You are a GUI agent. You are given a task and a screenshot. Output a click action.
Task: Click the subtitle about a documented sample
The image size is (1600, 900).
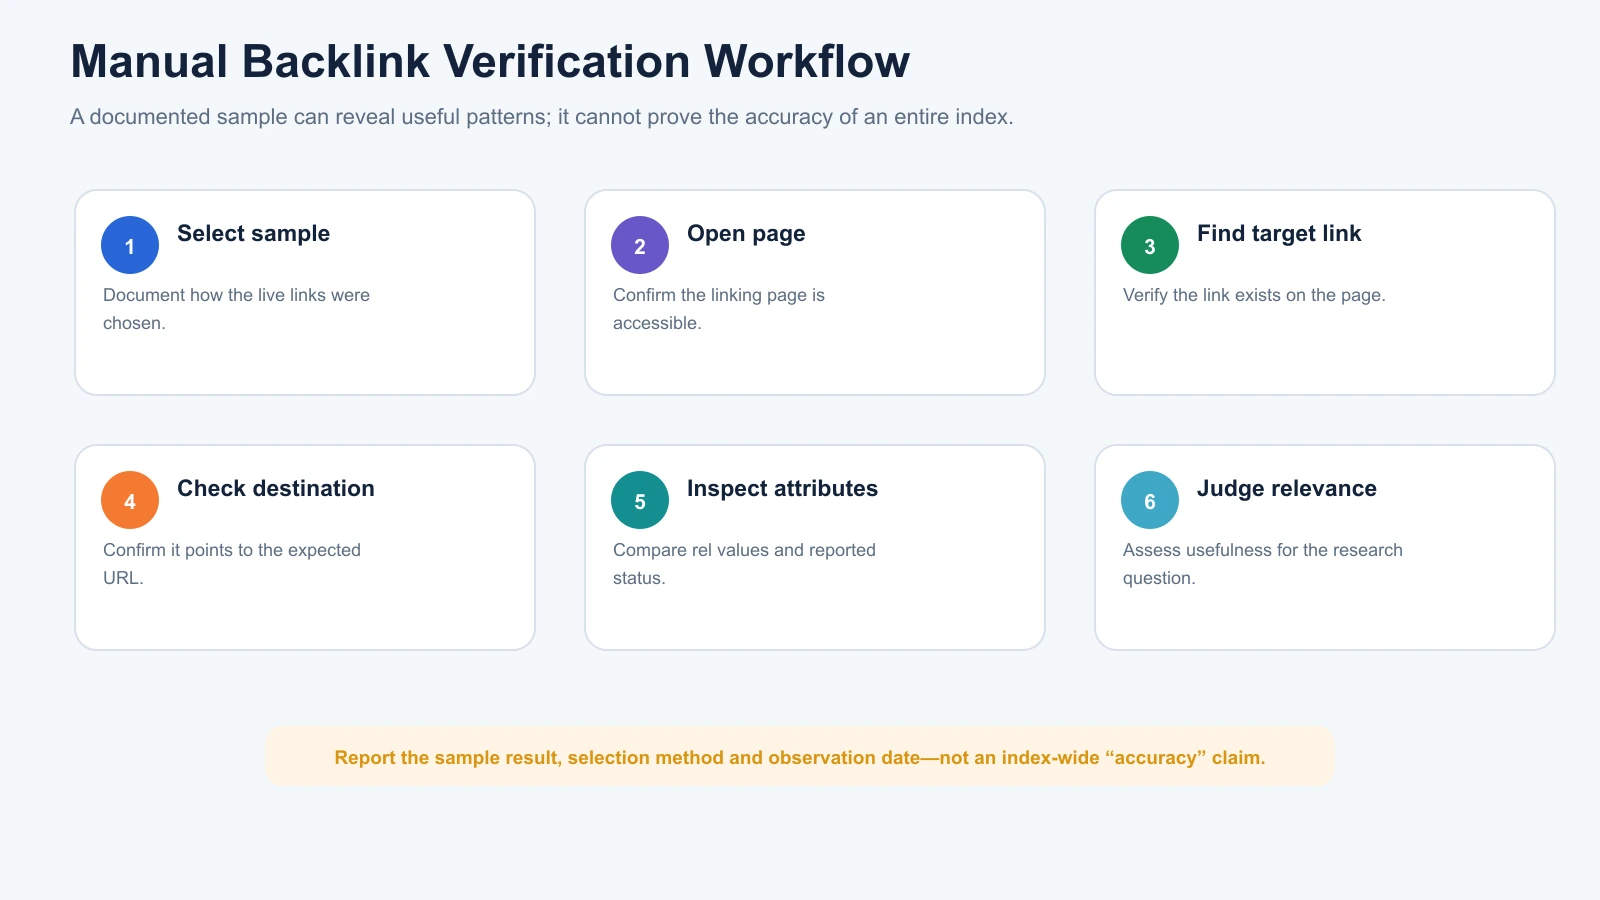tap(542, 117)
